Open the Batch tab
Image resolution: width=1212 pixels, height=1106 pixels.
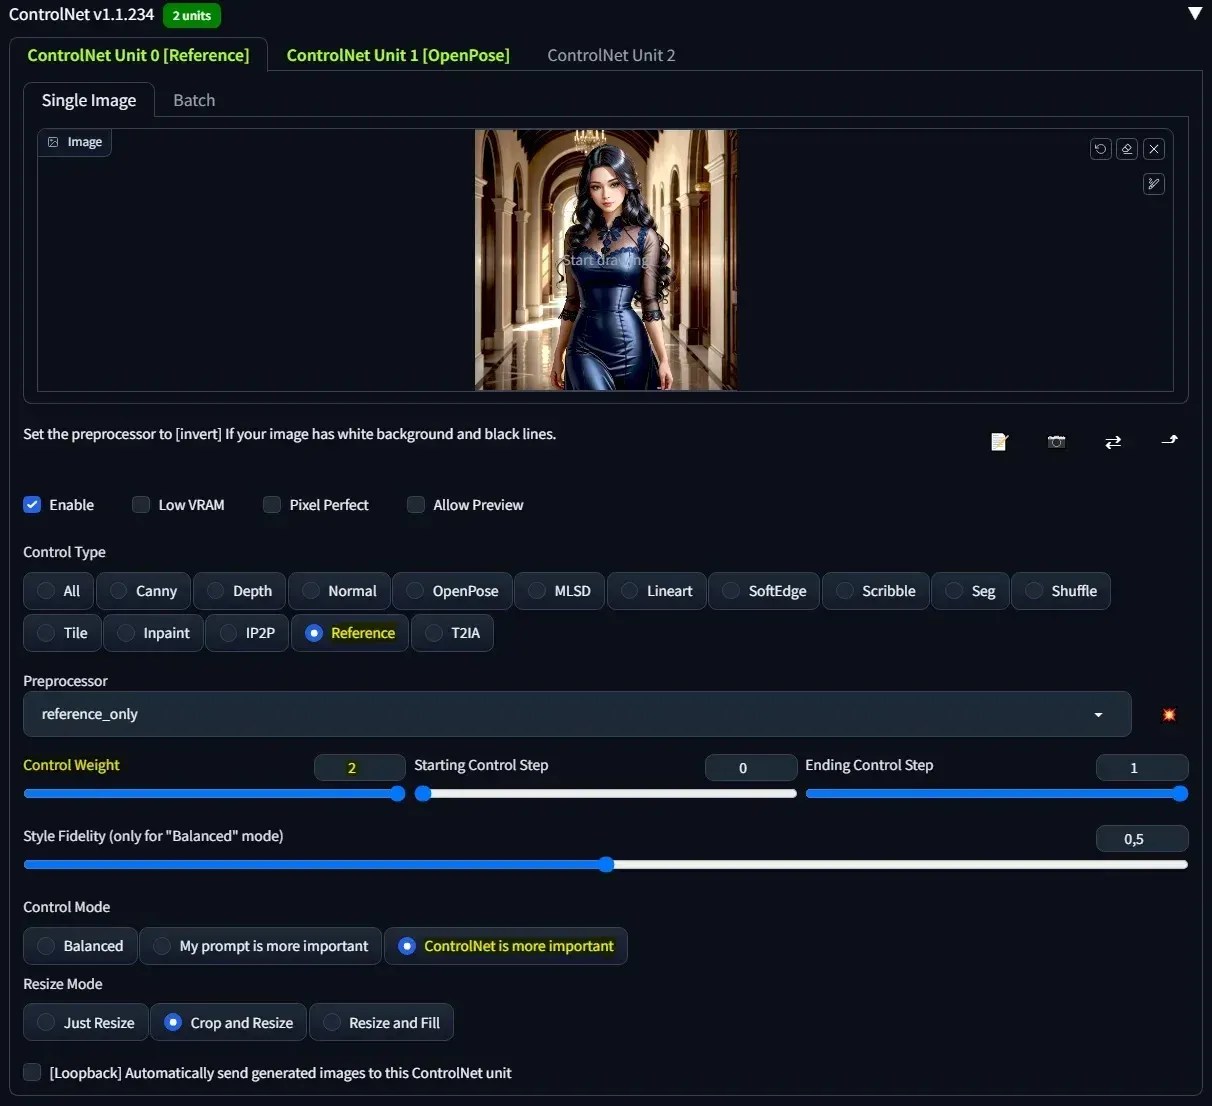194,100
